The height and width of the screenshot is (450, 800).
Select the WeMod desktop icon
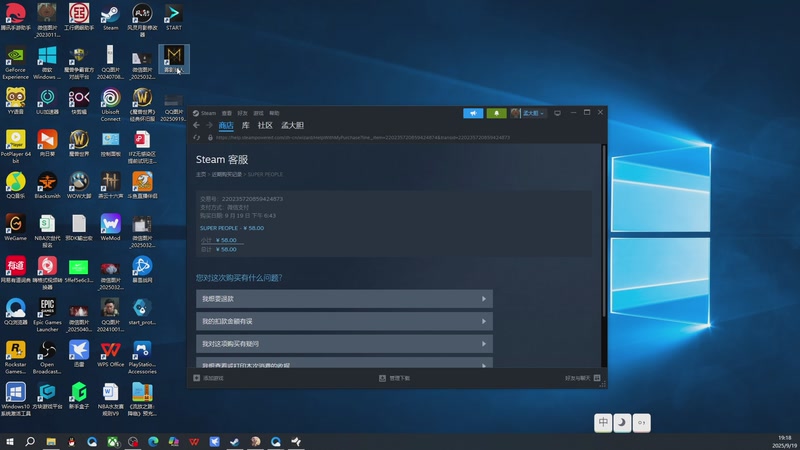110,228
